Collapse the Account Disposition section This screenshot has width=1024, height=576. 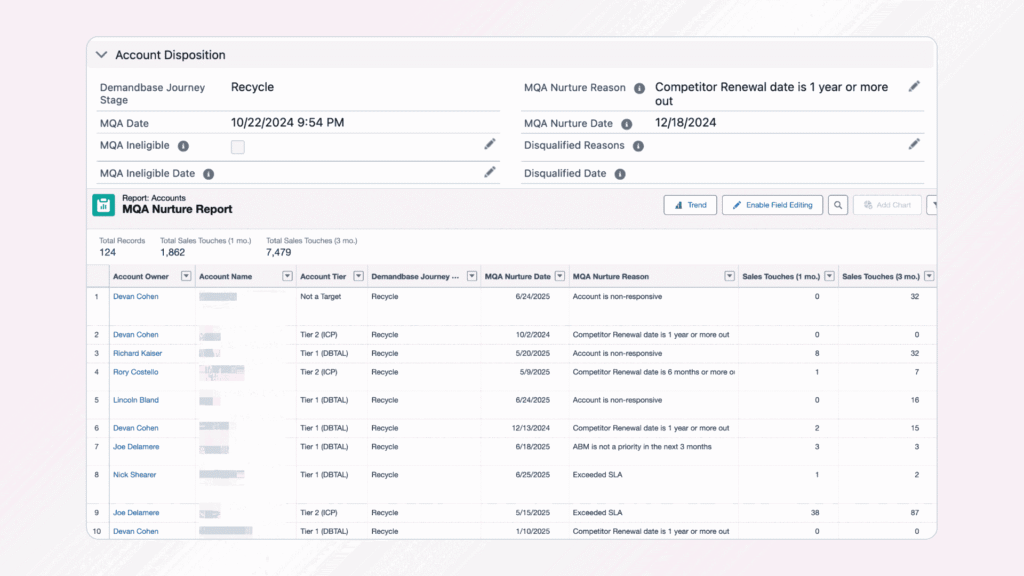(101, 54)
